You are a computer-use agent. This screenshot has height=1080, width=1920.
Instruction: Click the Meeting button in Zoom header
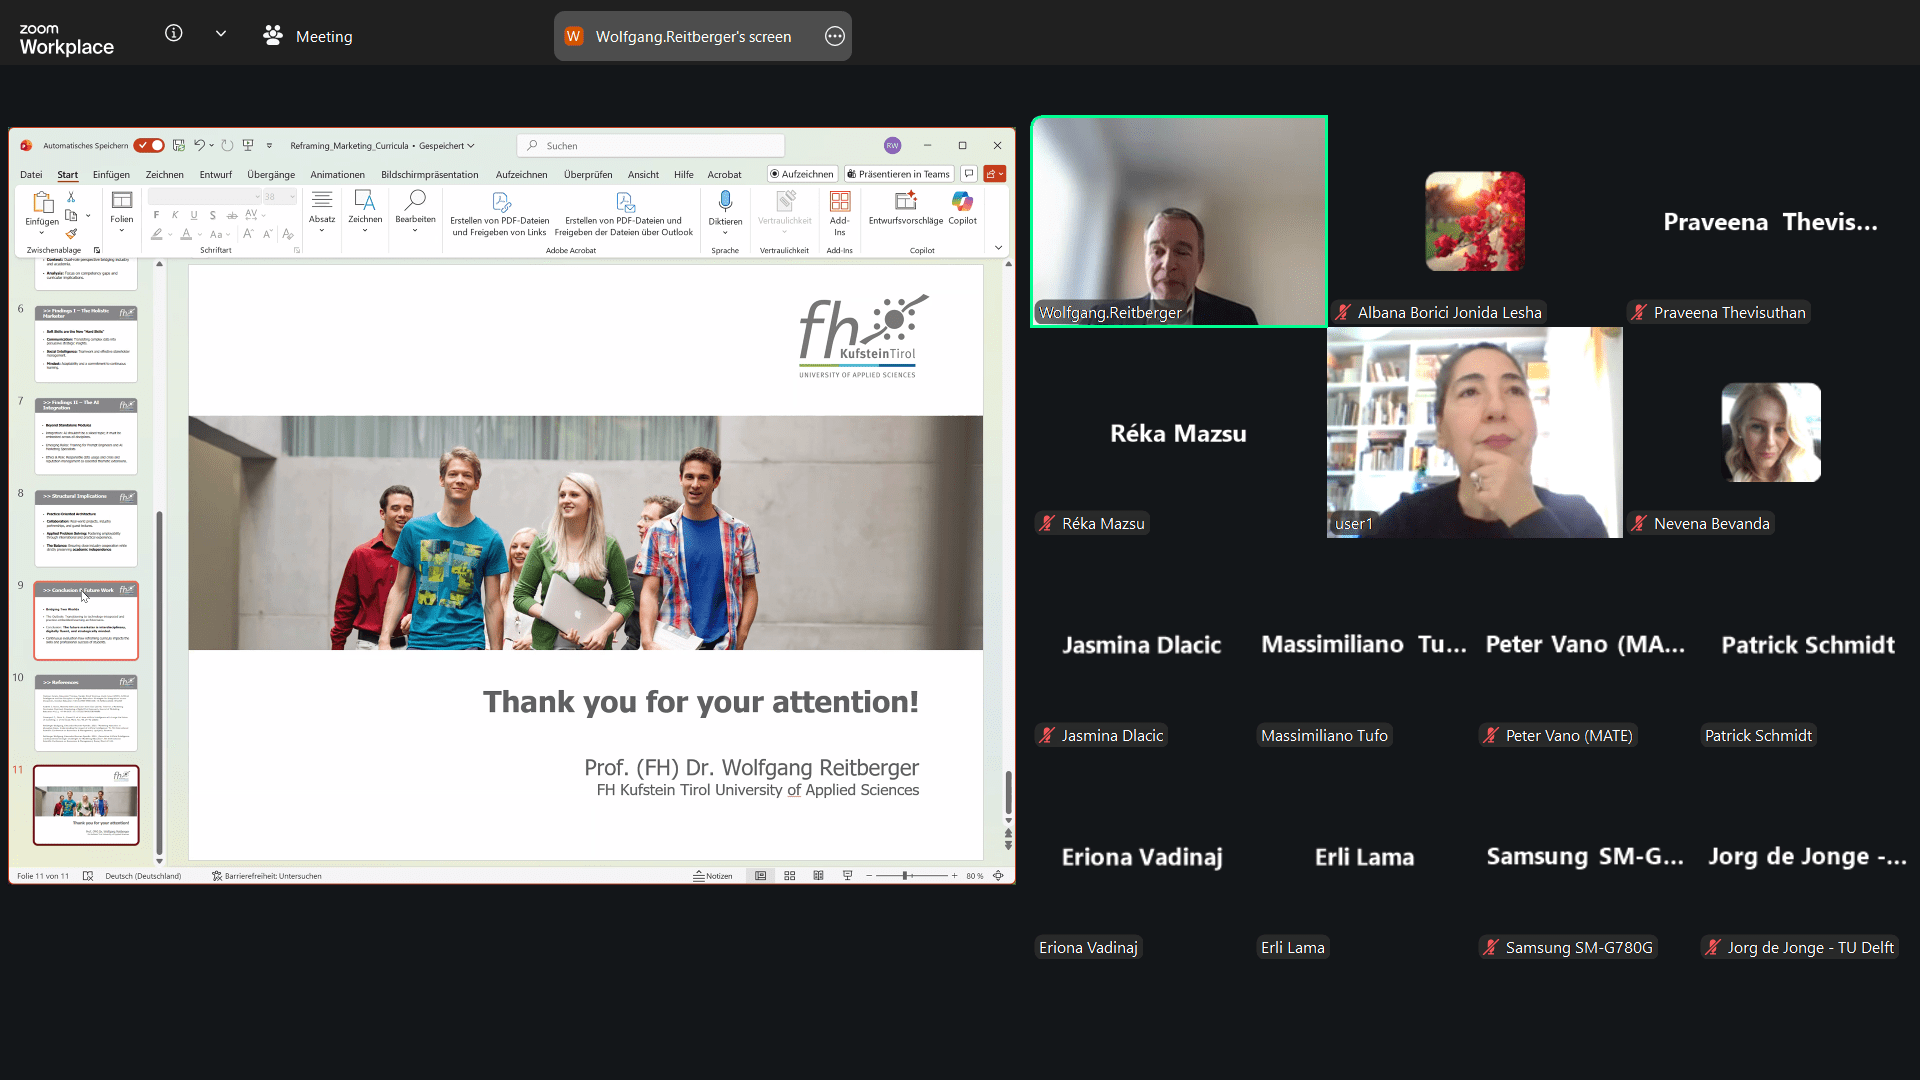coord(308,37)
